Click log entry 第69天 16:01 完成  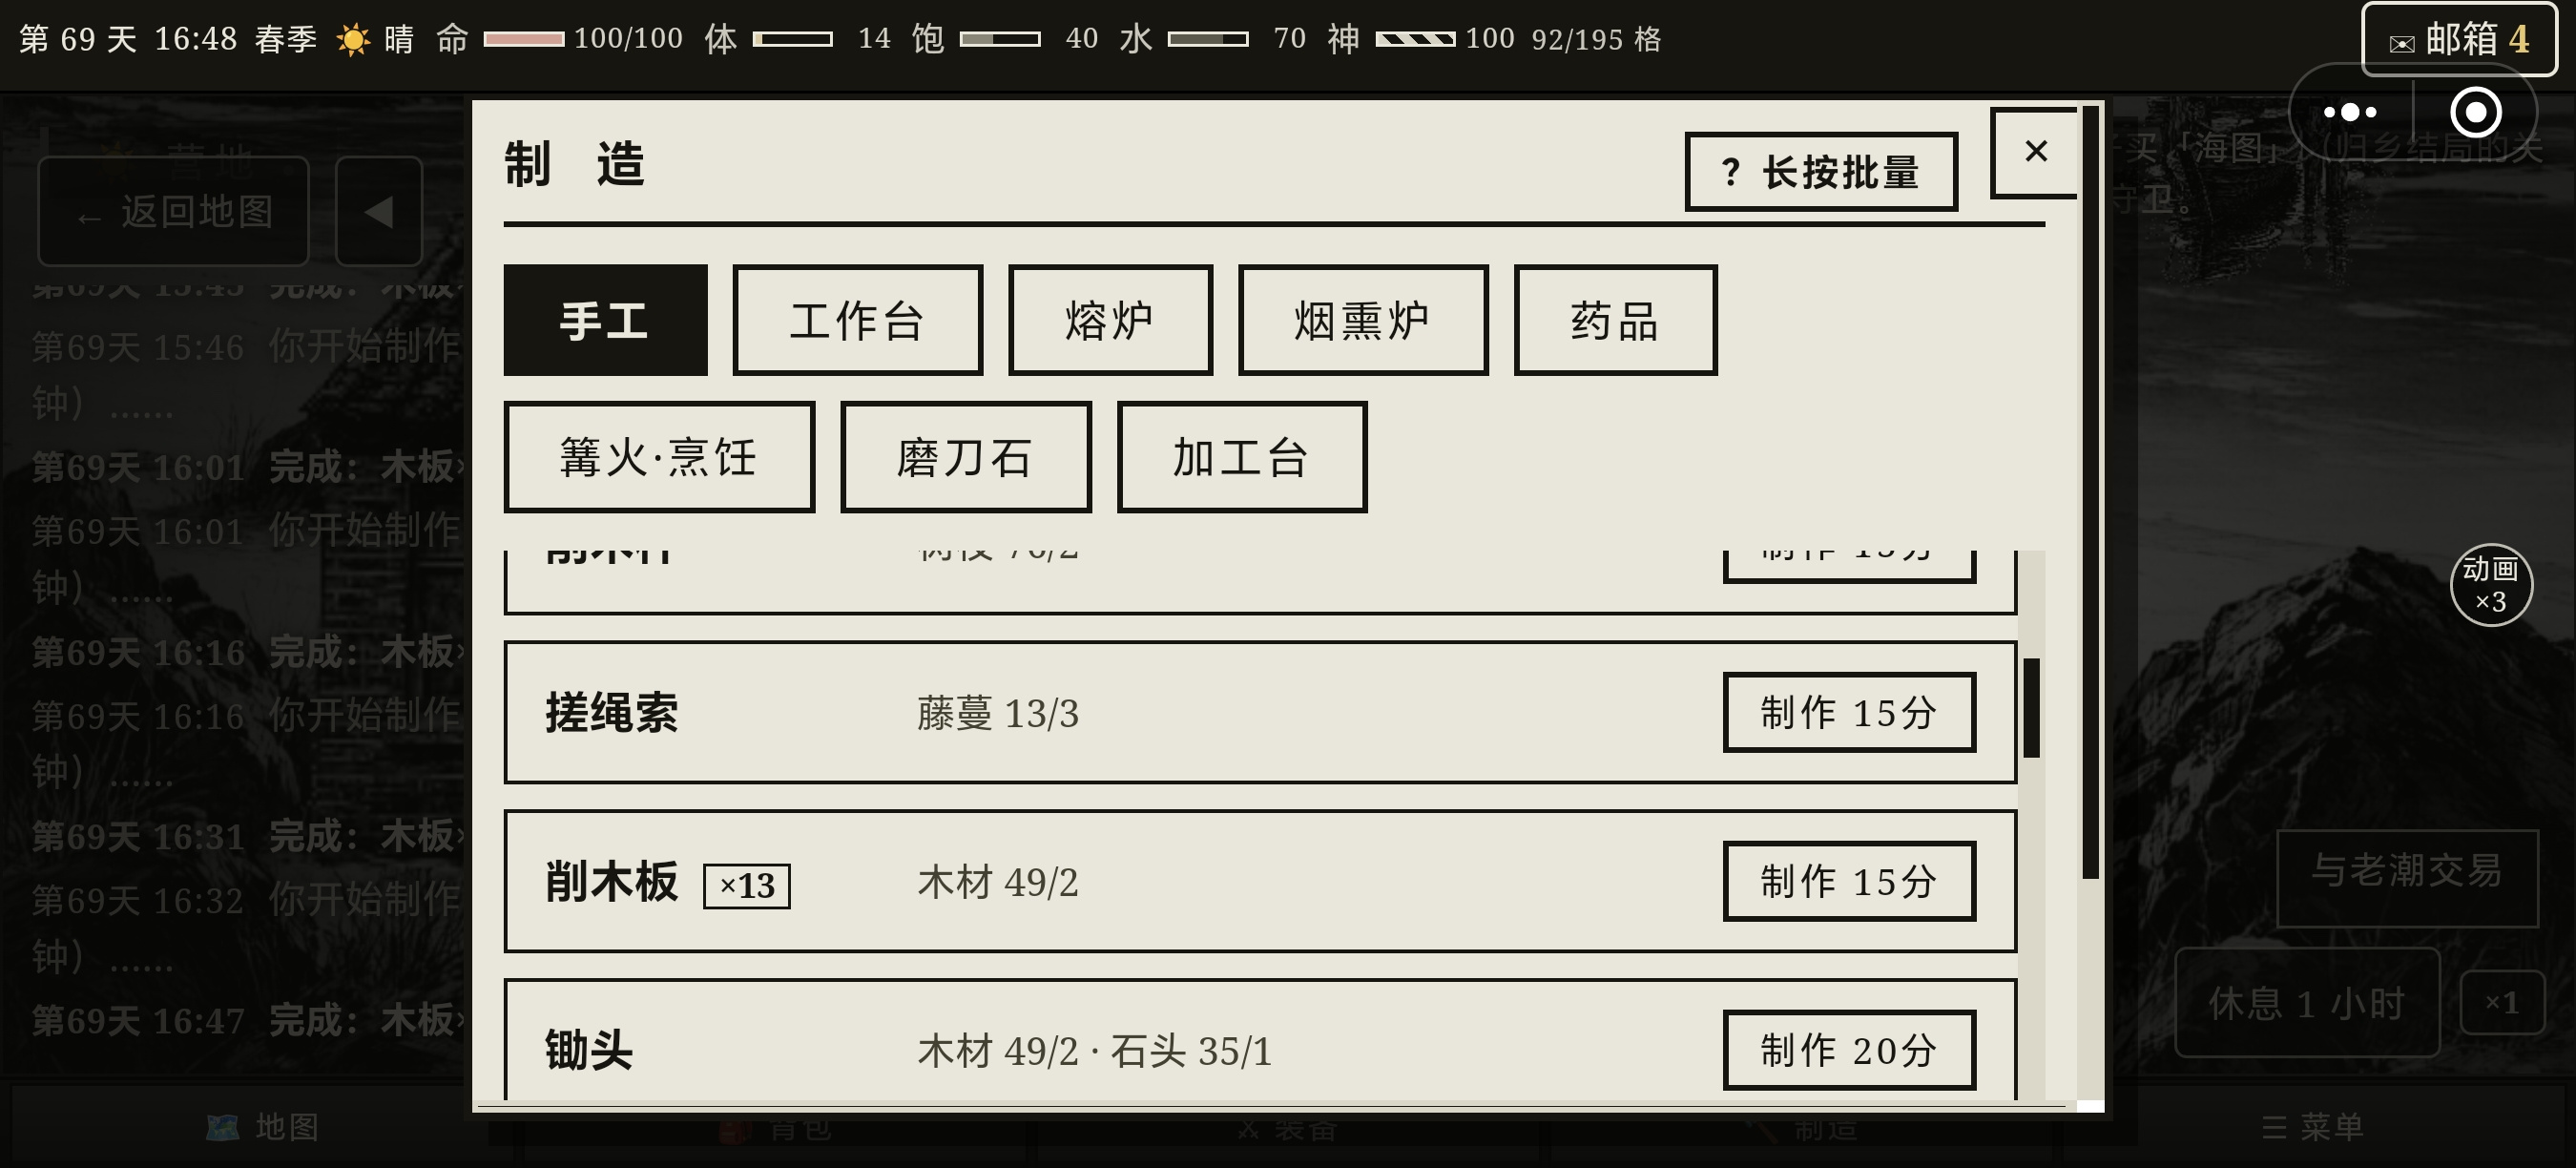tap(250, 467)
